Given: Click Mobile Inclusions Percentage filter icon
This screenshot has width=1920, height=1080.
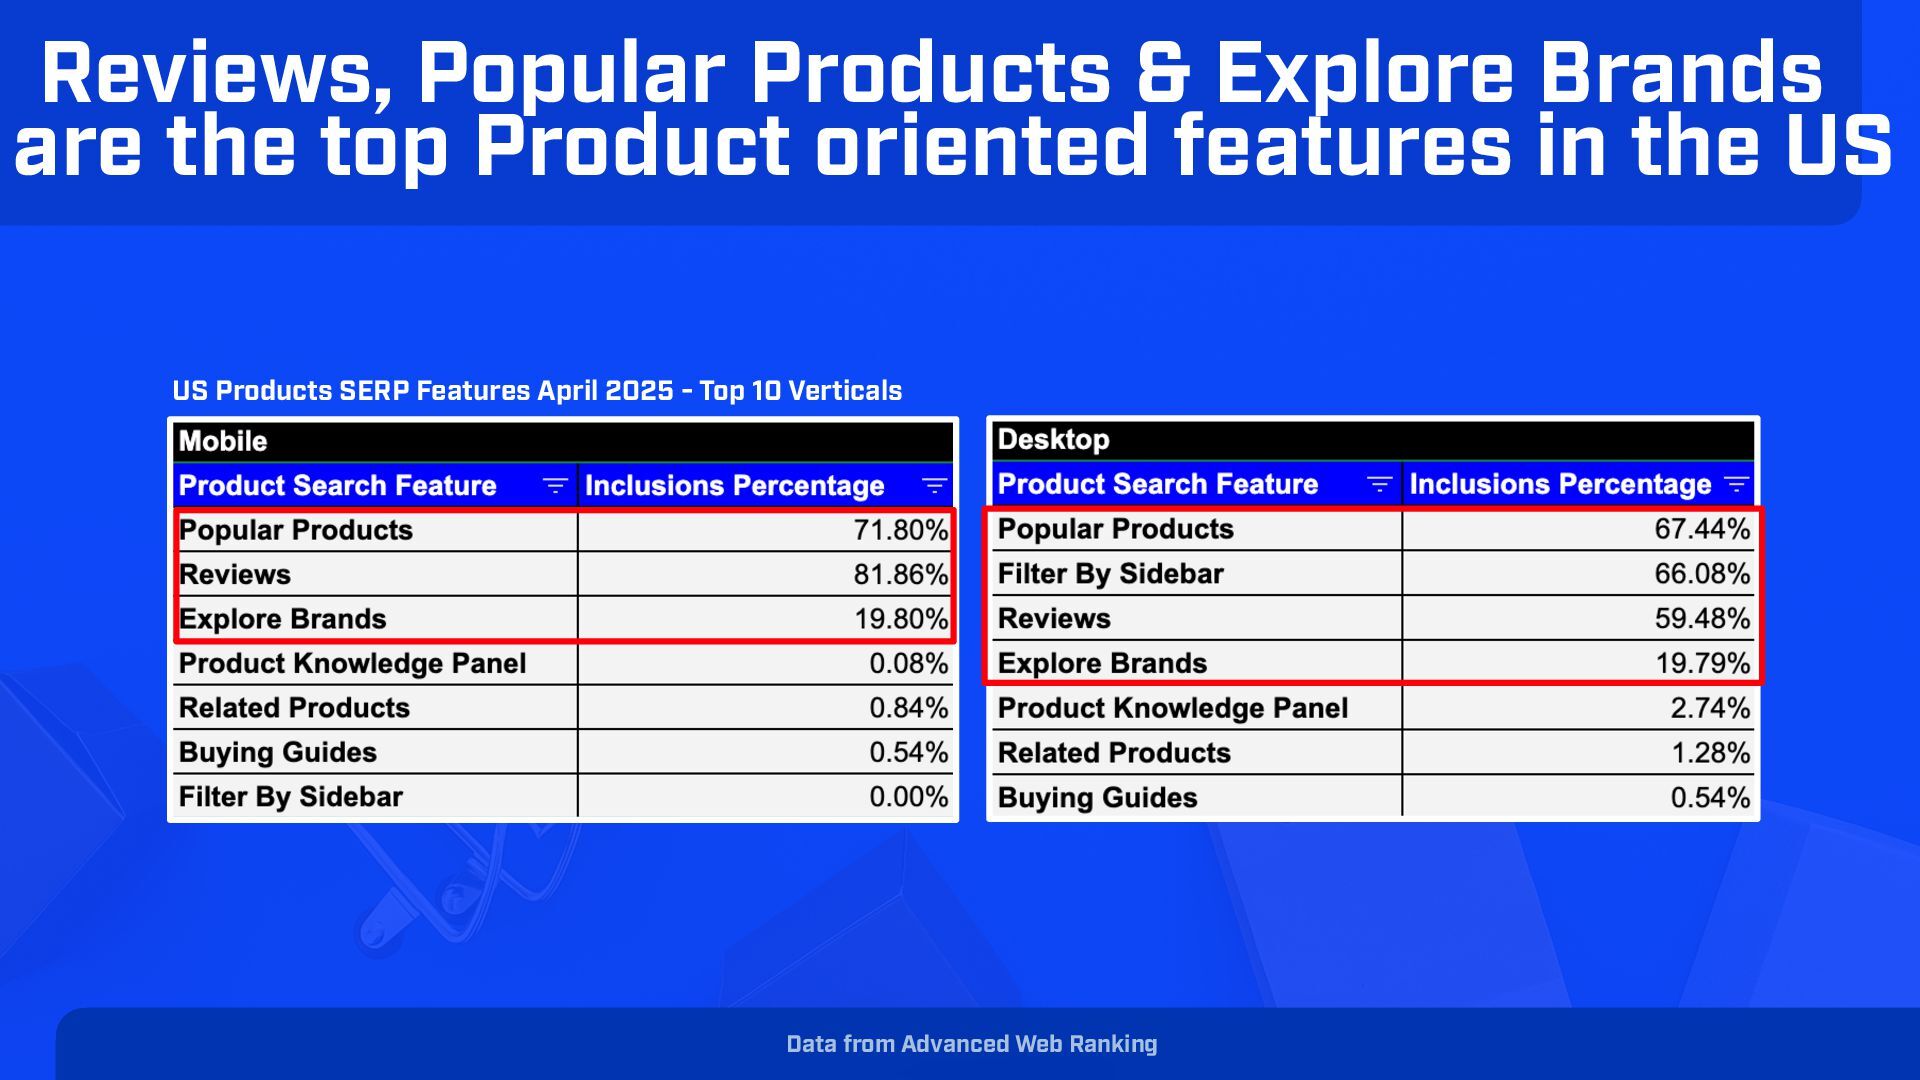Looking at the screenshot, I should coord(934,486).
